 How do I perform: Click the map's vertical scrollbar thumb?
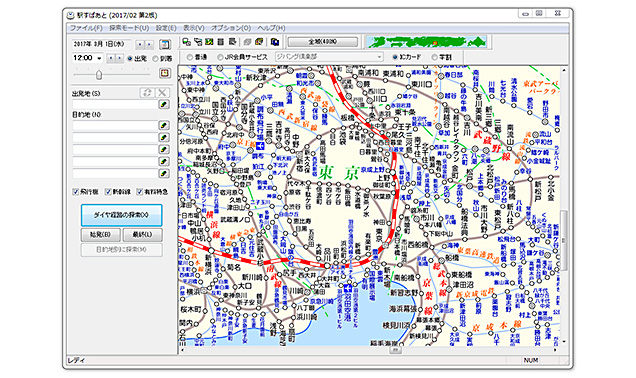pos(563,240)
